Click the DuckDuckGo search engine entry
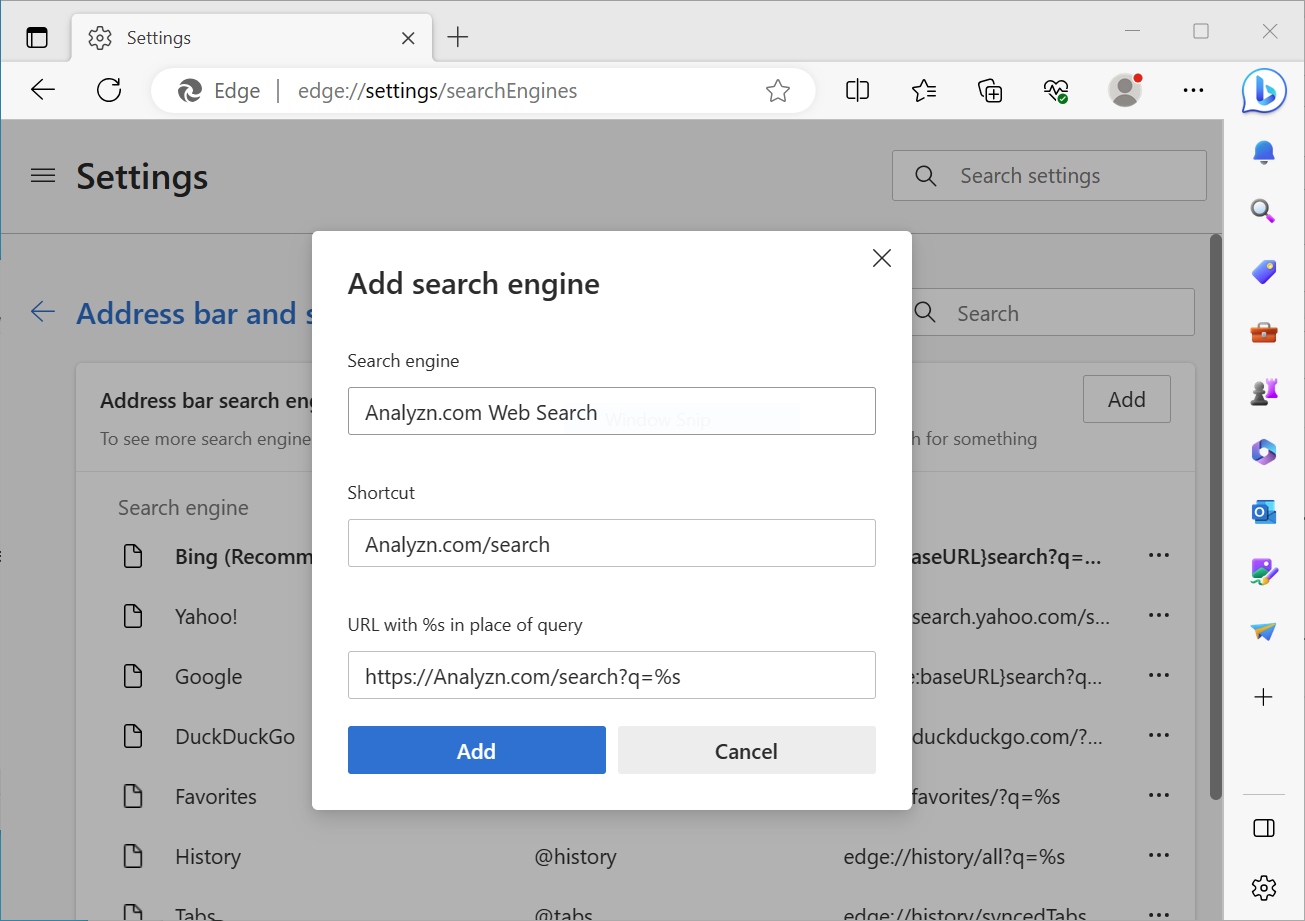Screen dimensions: 1305x921 coord(235,737)
